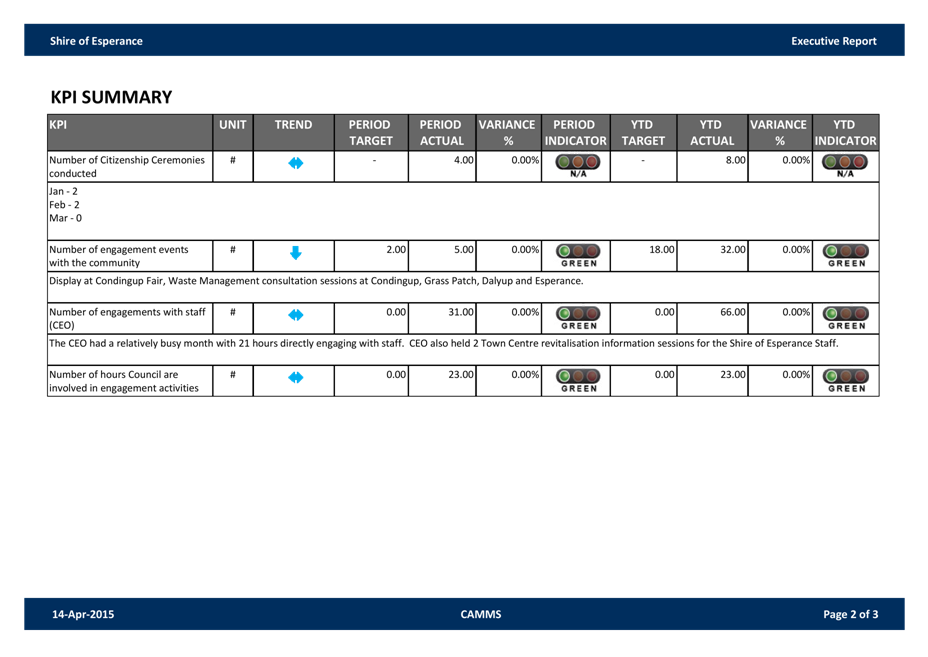This screenshot has height=657, width=928.
Task: Click the trend icon for staff engagements row
Action: tap(295, 316)
